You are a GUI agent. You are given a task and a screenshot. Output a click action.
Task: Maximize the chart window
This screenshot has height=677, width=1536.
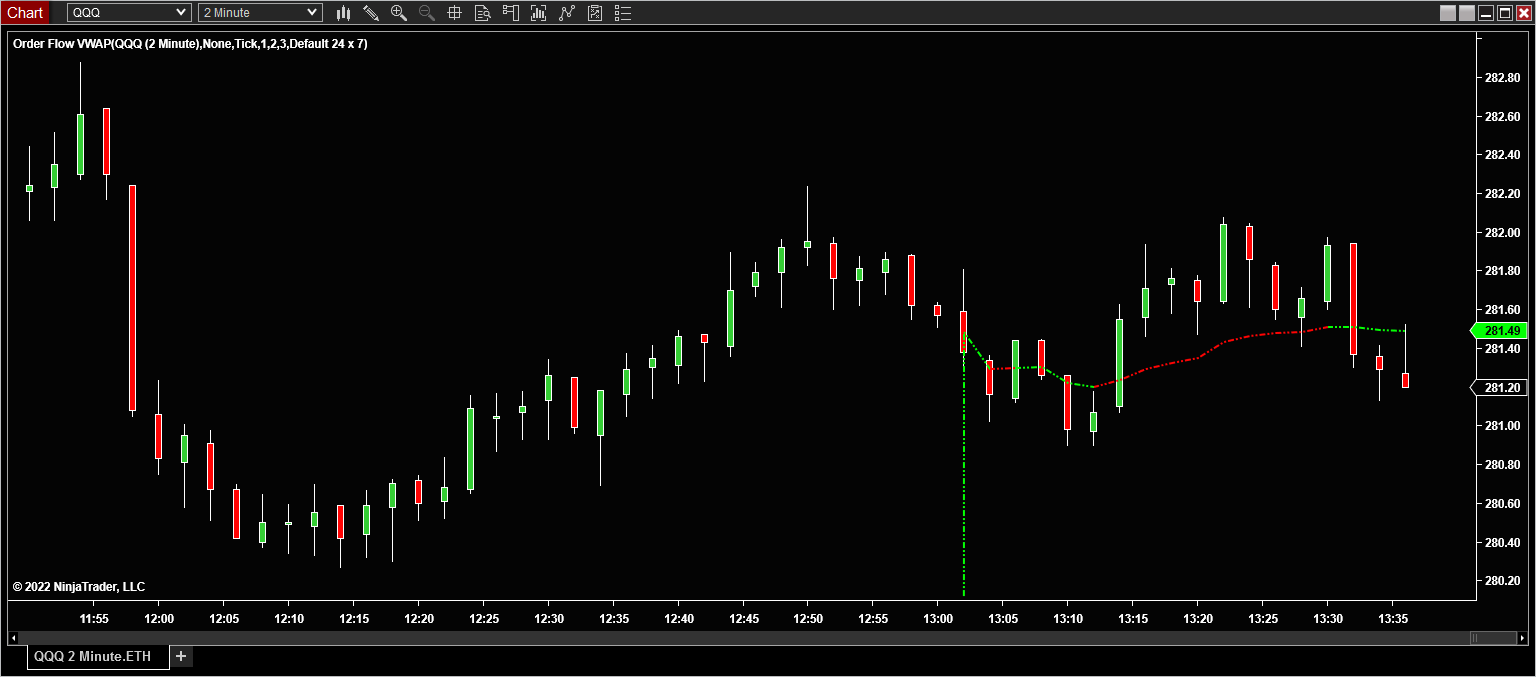(1505, 13)
